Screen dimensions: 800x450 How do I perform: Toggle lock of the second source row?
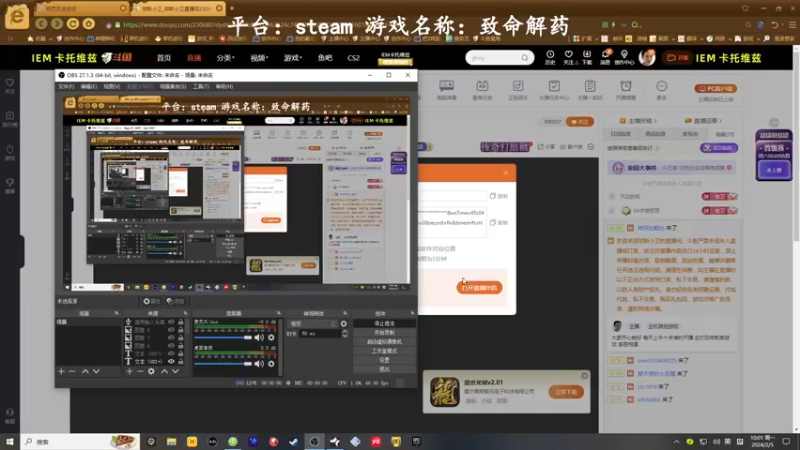tap(181, 330)
